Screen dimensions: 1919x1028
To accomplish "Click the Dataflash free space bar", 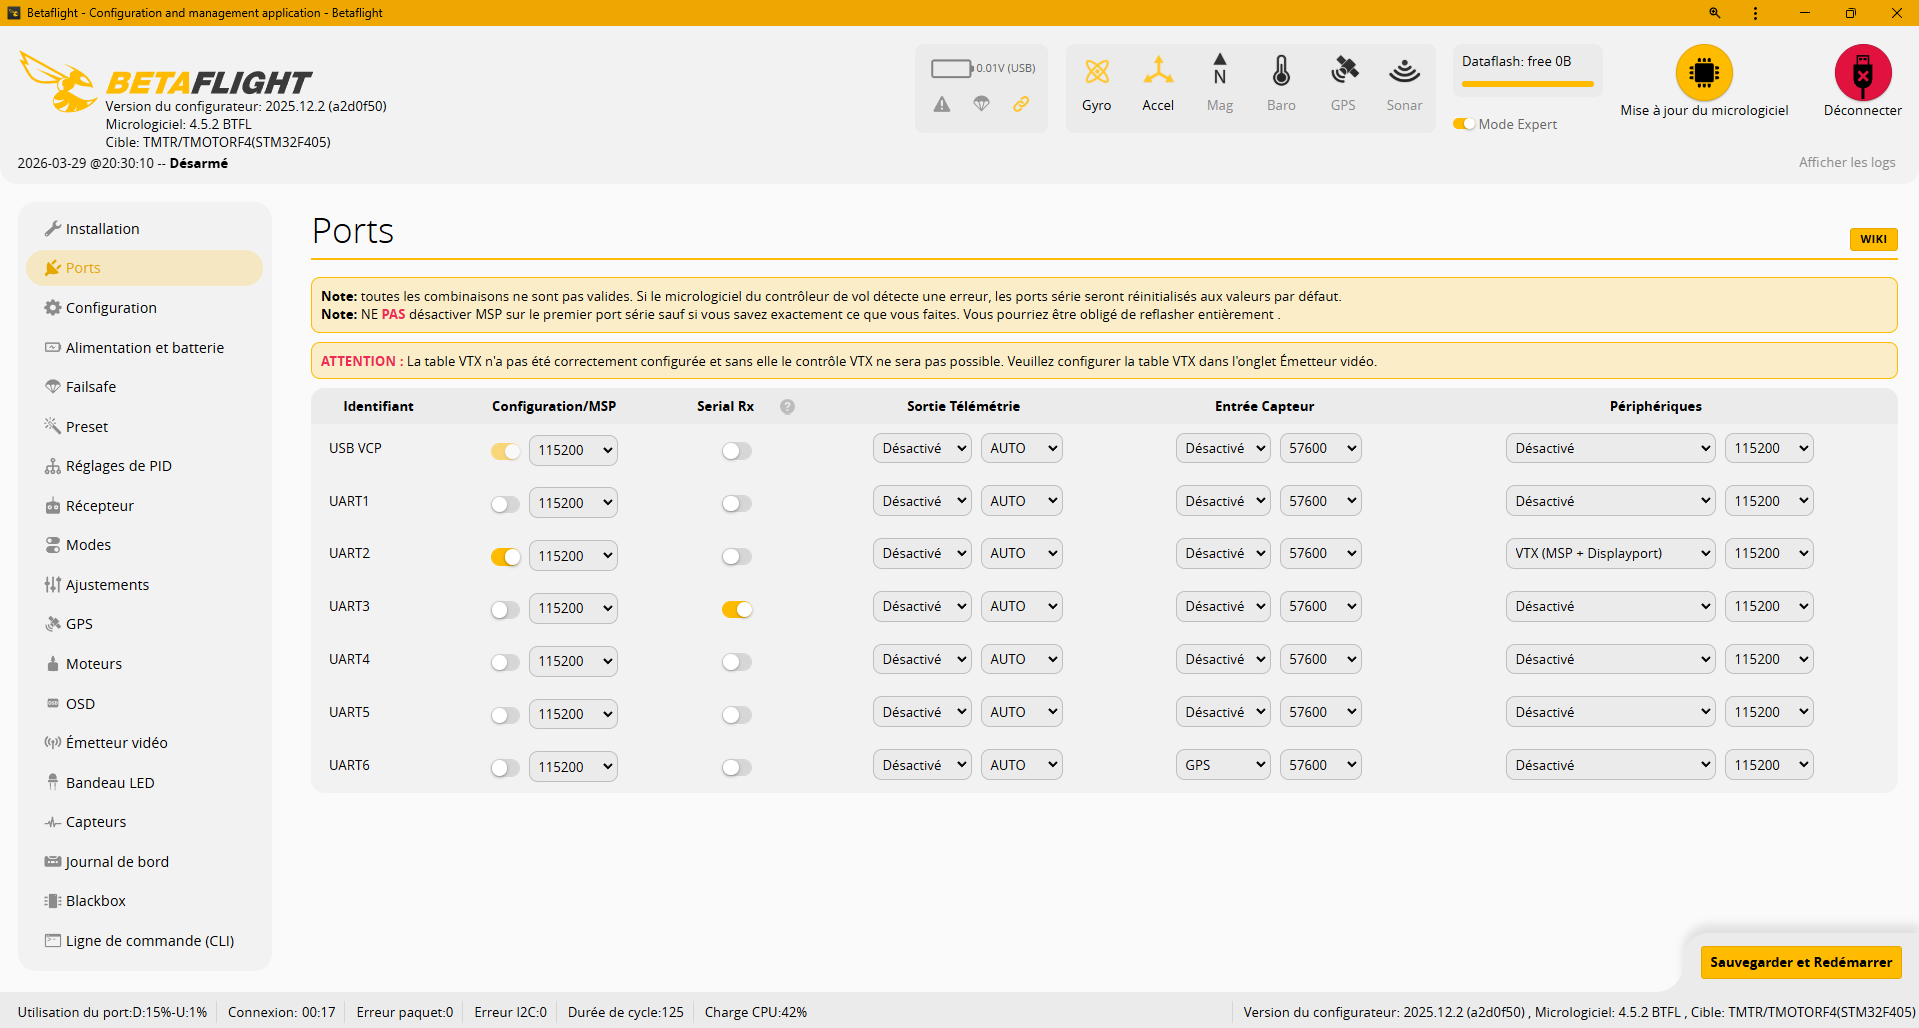I will [1527, 84].
